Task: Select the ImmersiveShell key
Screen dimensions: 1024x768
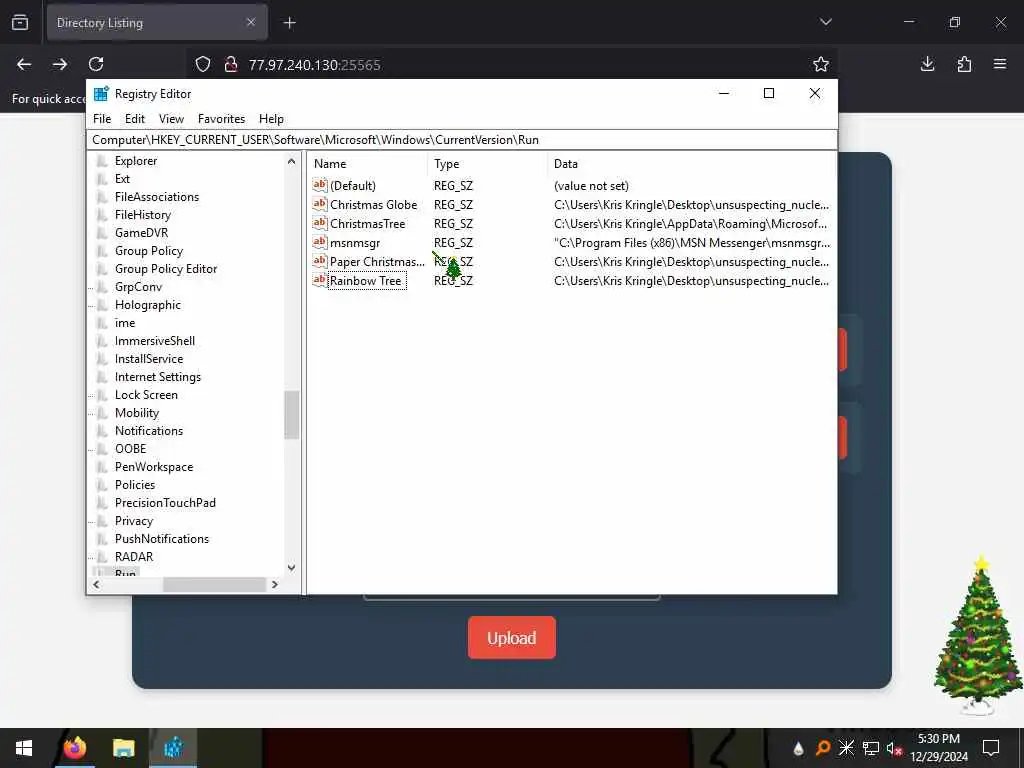Action: (x=155, y=341)
